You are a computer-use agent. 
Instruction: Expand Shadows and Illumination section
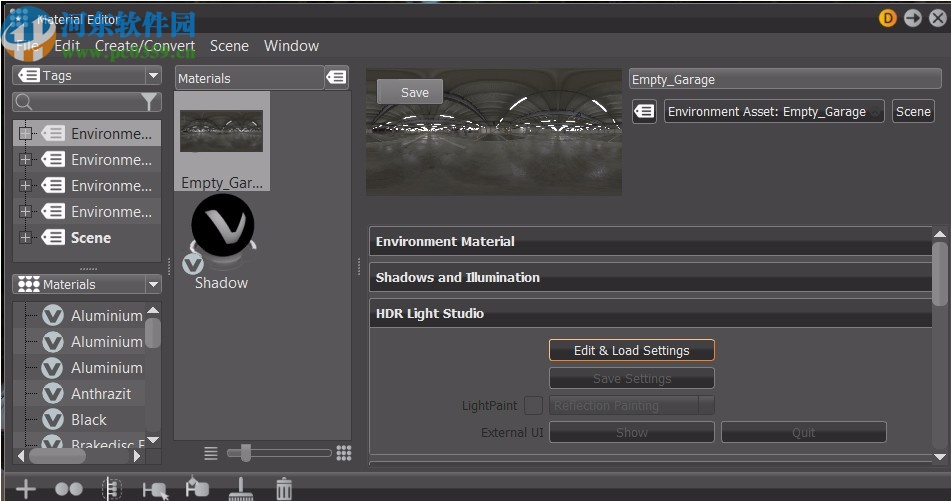650,277
